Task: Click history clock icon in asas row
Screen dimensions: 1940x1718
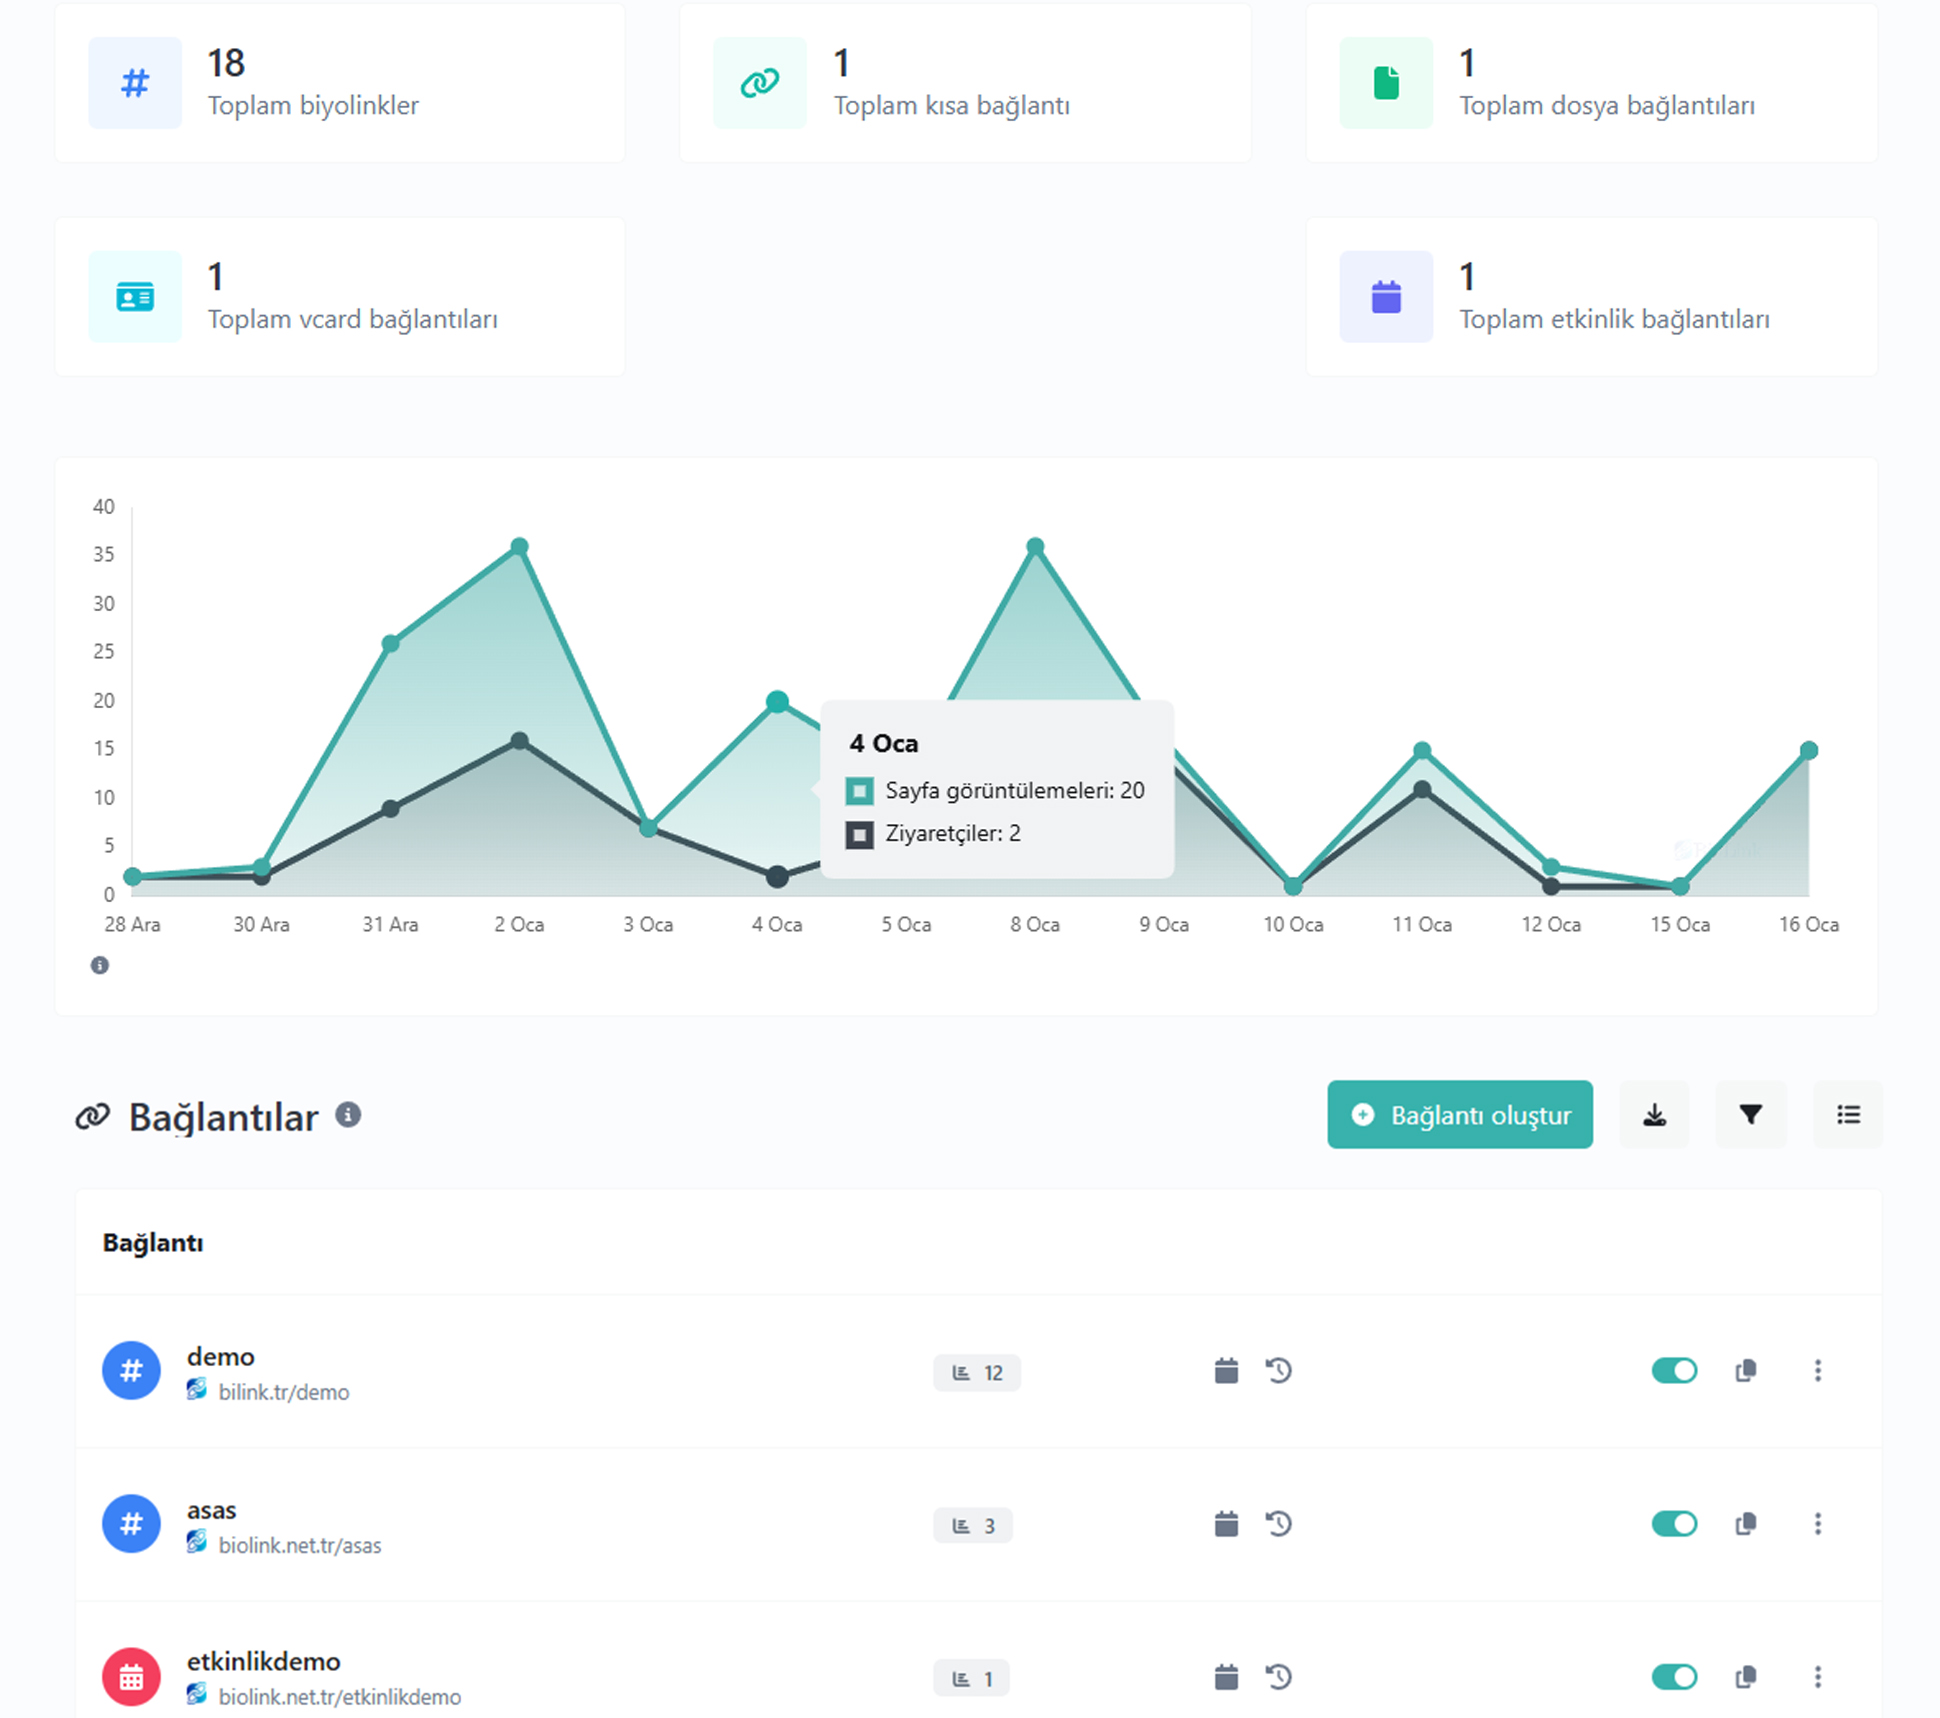Action: click(1279, 1523)
